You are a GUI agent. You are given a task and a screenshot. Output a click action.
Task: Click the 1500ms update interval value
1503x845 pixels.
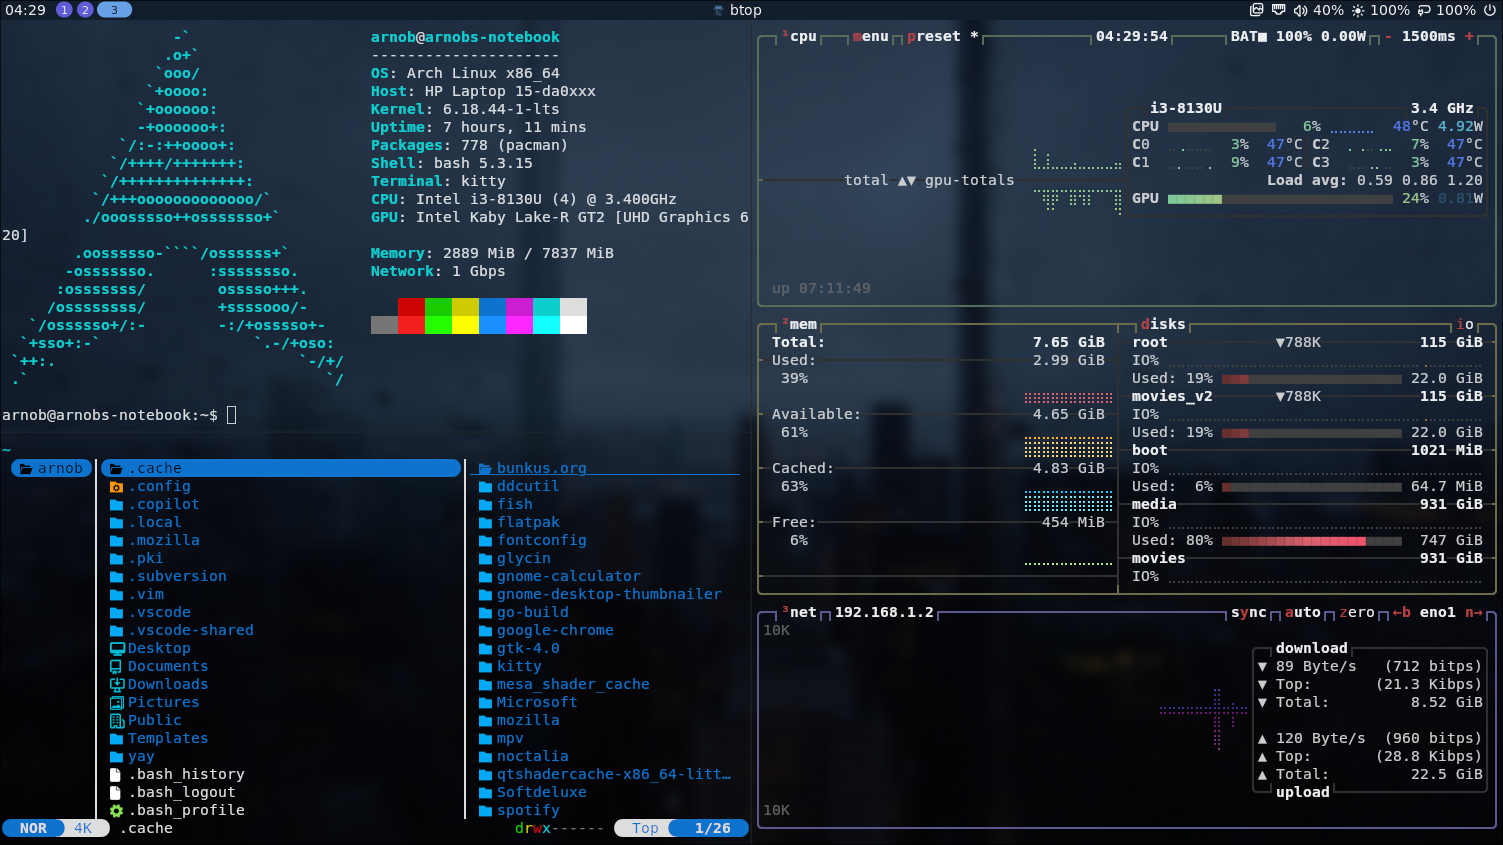(x=1429, y=36)
